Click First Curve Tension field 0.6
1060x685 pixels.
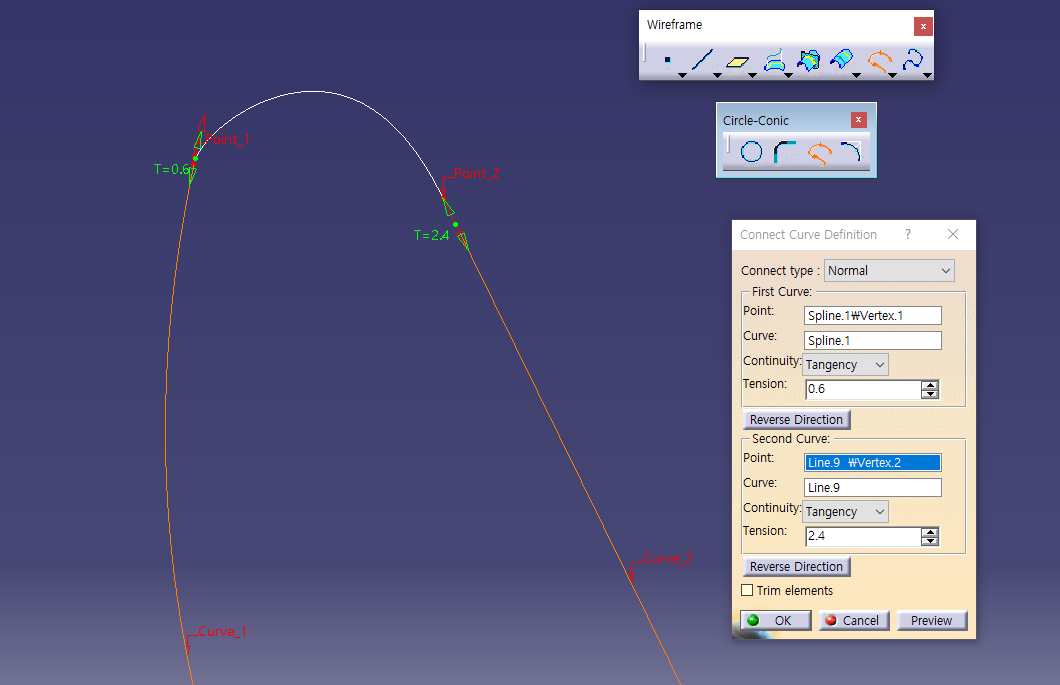coord(863,389)
